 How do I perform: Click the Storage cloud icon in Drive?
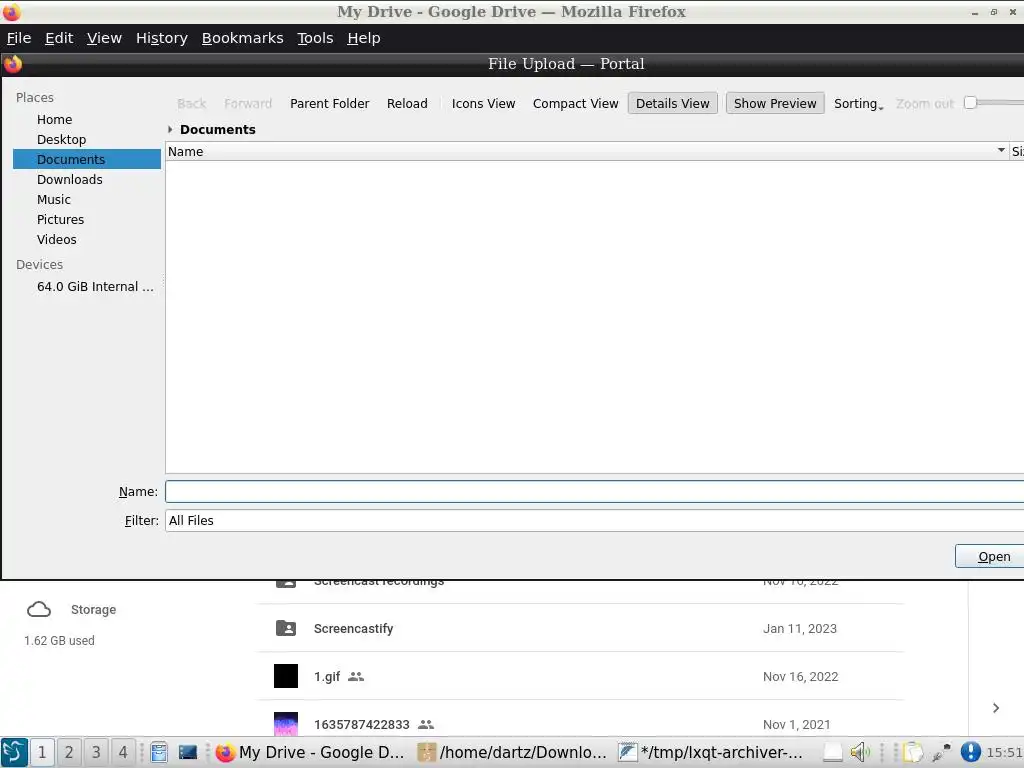click(x=39, y=609)
